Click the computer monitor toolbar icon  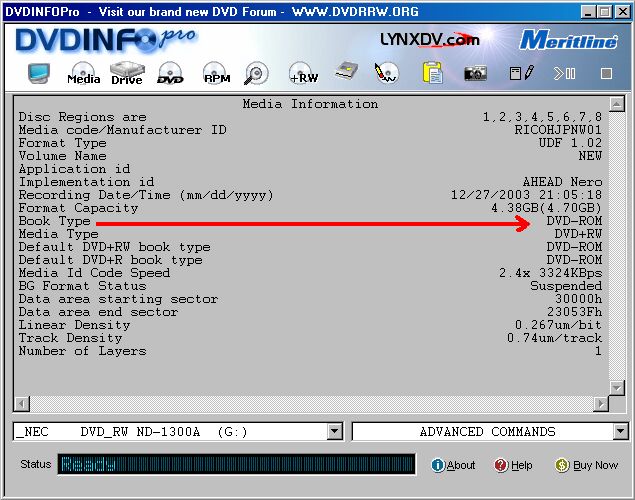tap(39, 73)
